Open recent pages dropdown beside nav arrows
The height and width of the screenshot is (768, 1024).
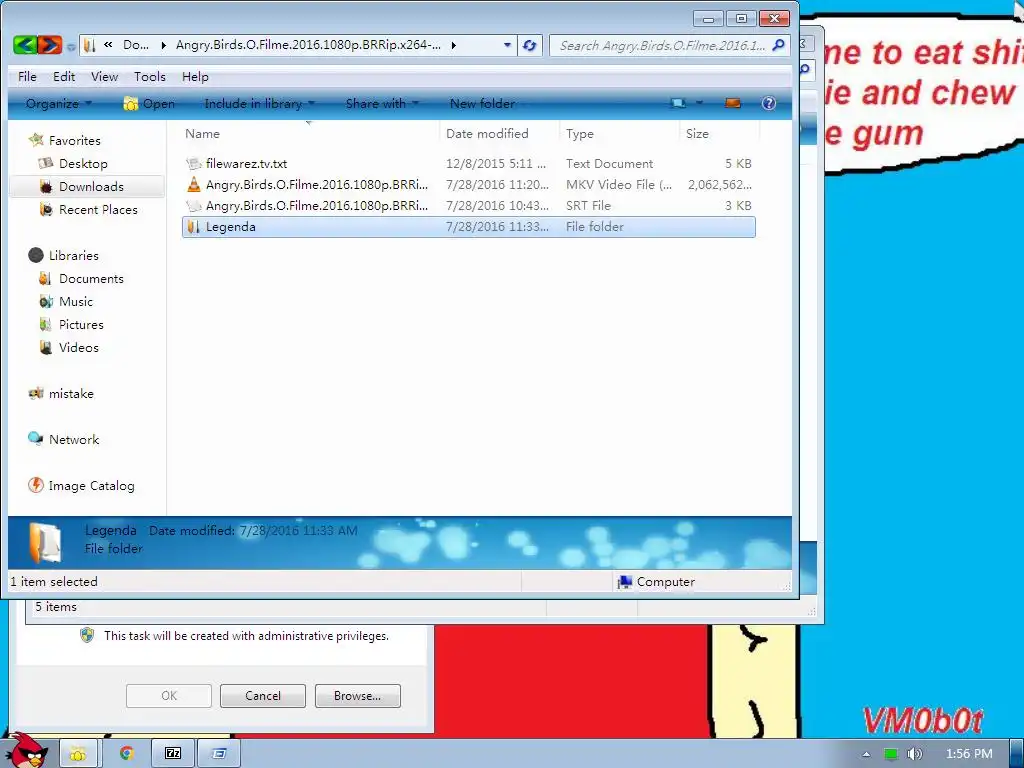(x=71, y=46)
